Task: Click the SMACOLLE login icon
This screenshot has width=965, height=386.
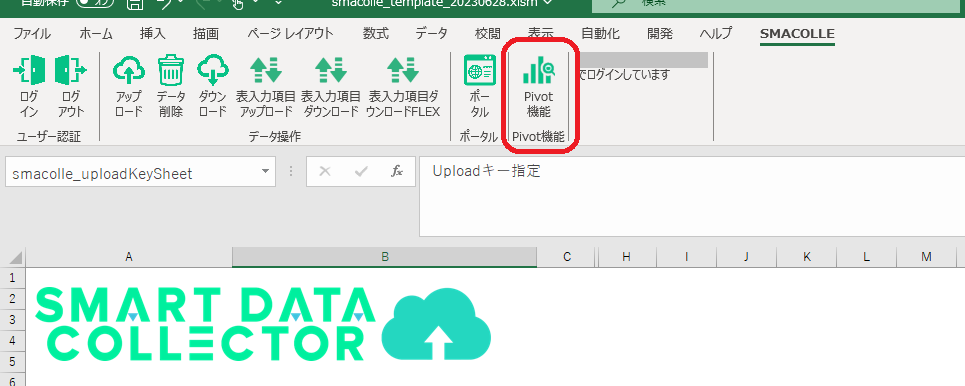Action: pos(29,70)
